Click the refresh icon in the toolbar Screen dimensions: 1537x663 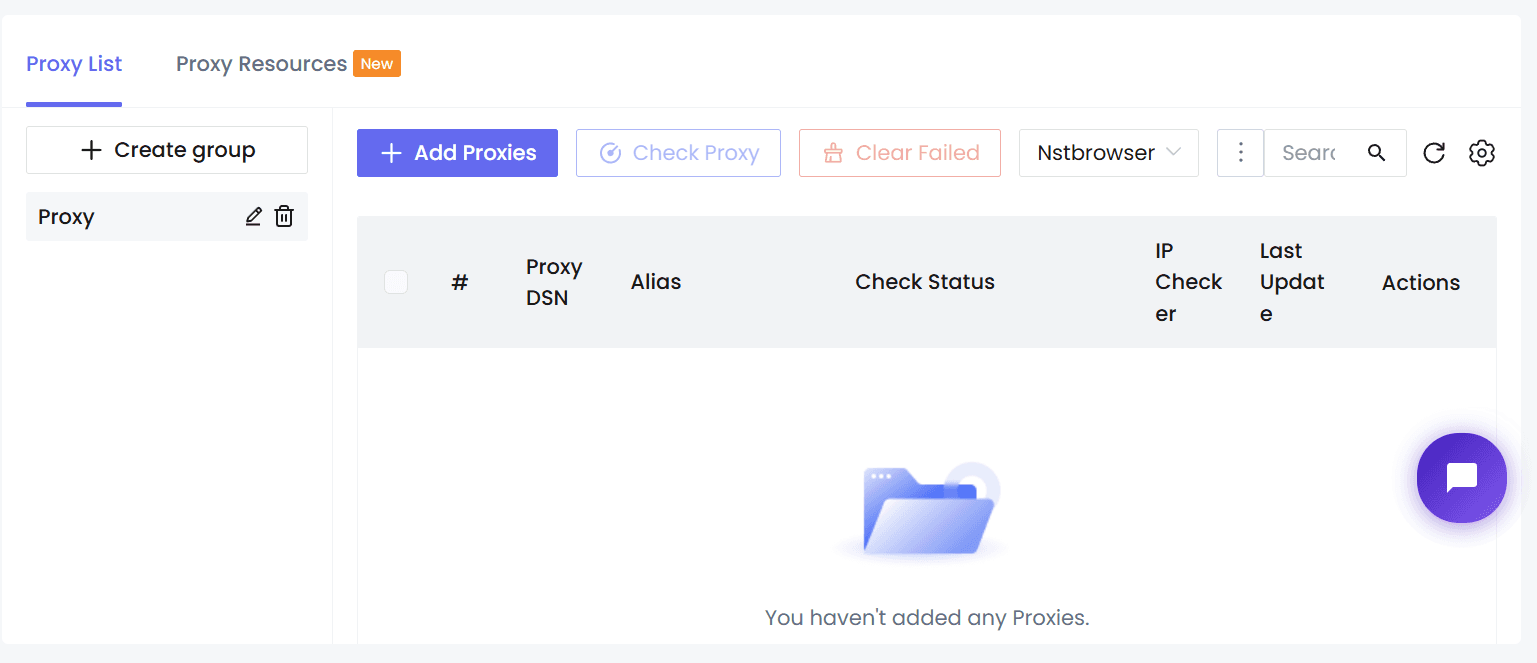pyautogui.click(x=1434, y=153)
